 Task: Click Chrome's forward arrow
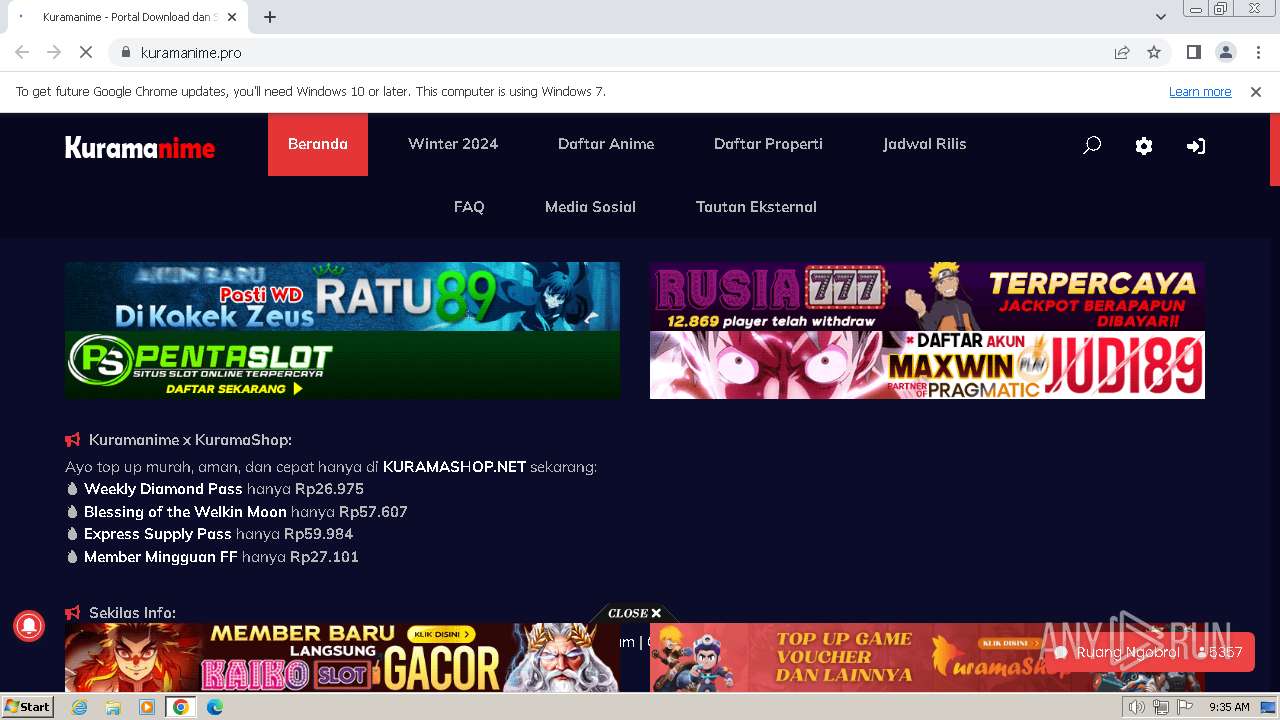pos(54,52)
